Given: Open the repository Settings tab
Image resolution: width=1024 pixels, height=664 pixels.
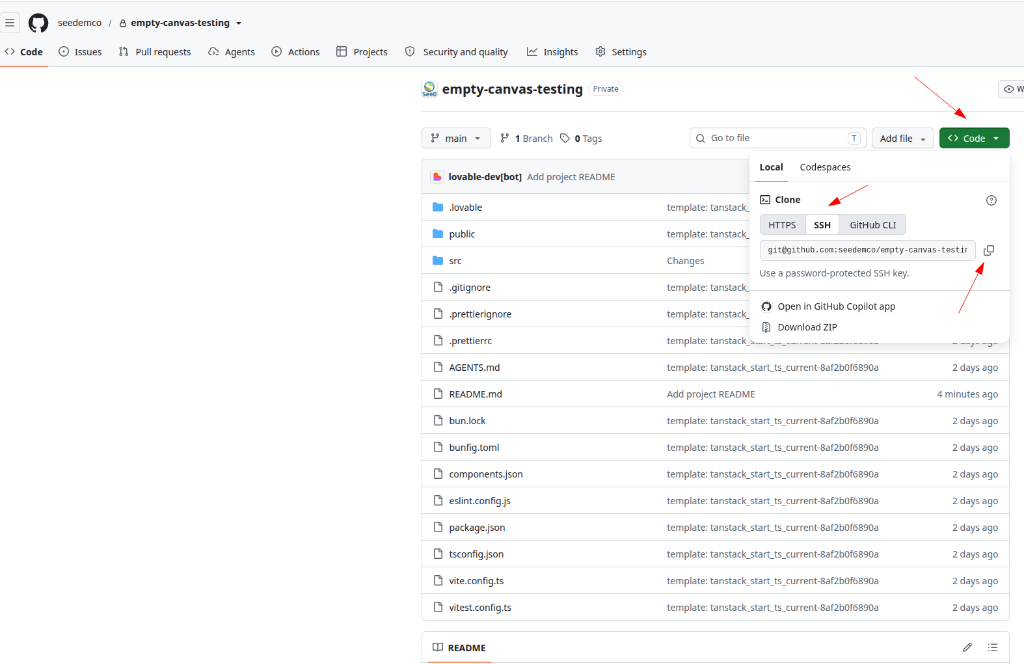Looking at the screenshot, I should pos(621,52).
